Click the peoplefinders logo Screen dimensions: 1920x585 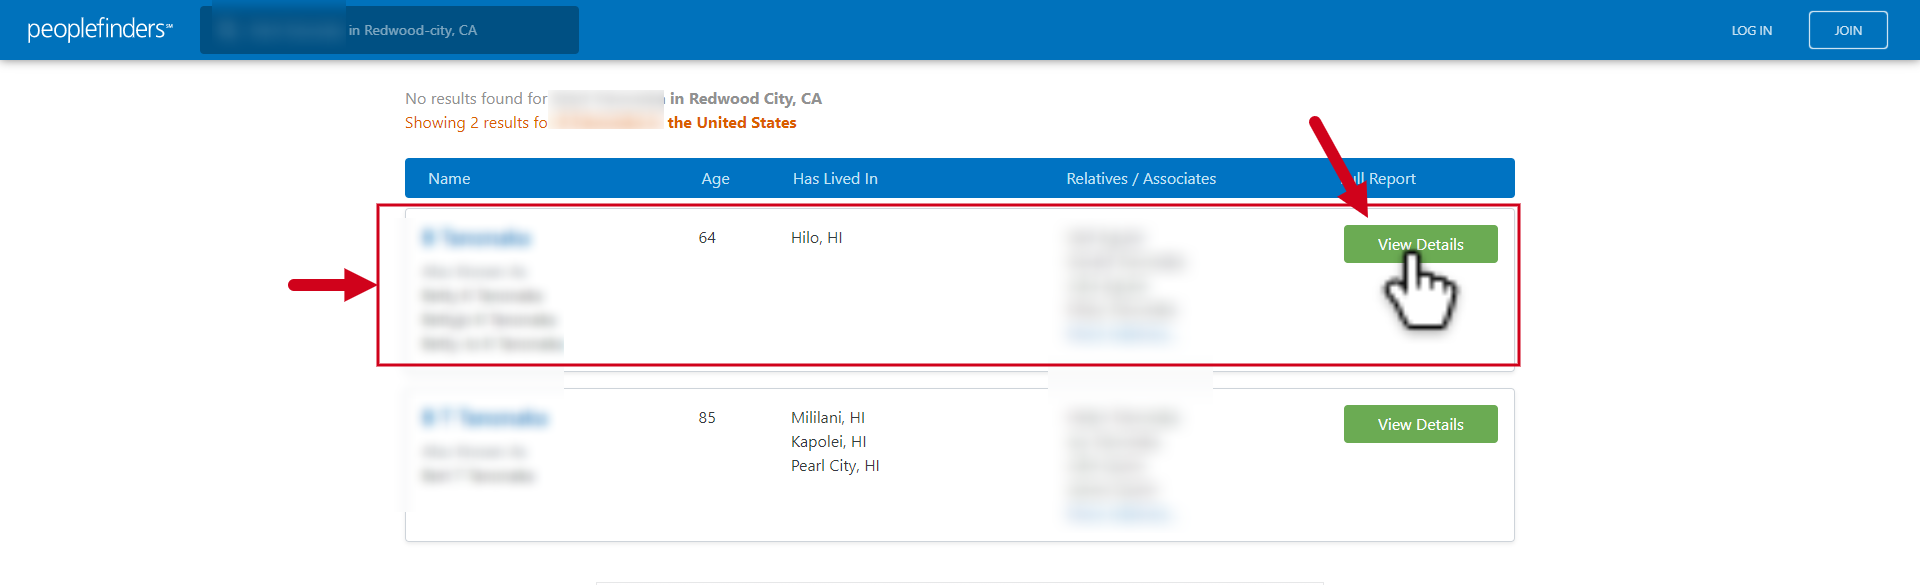(x=100, y=29)
